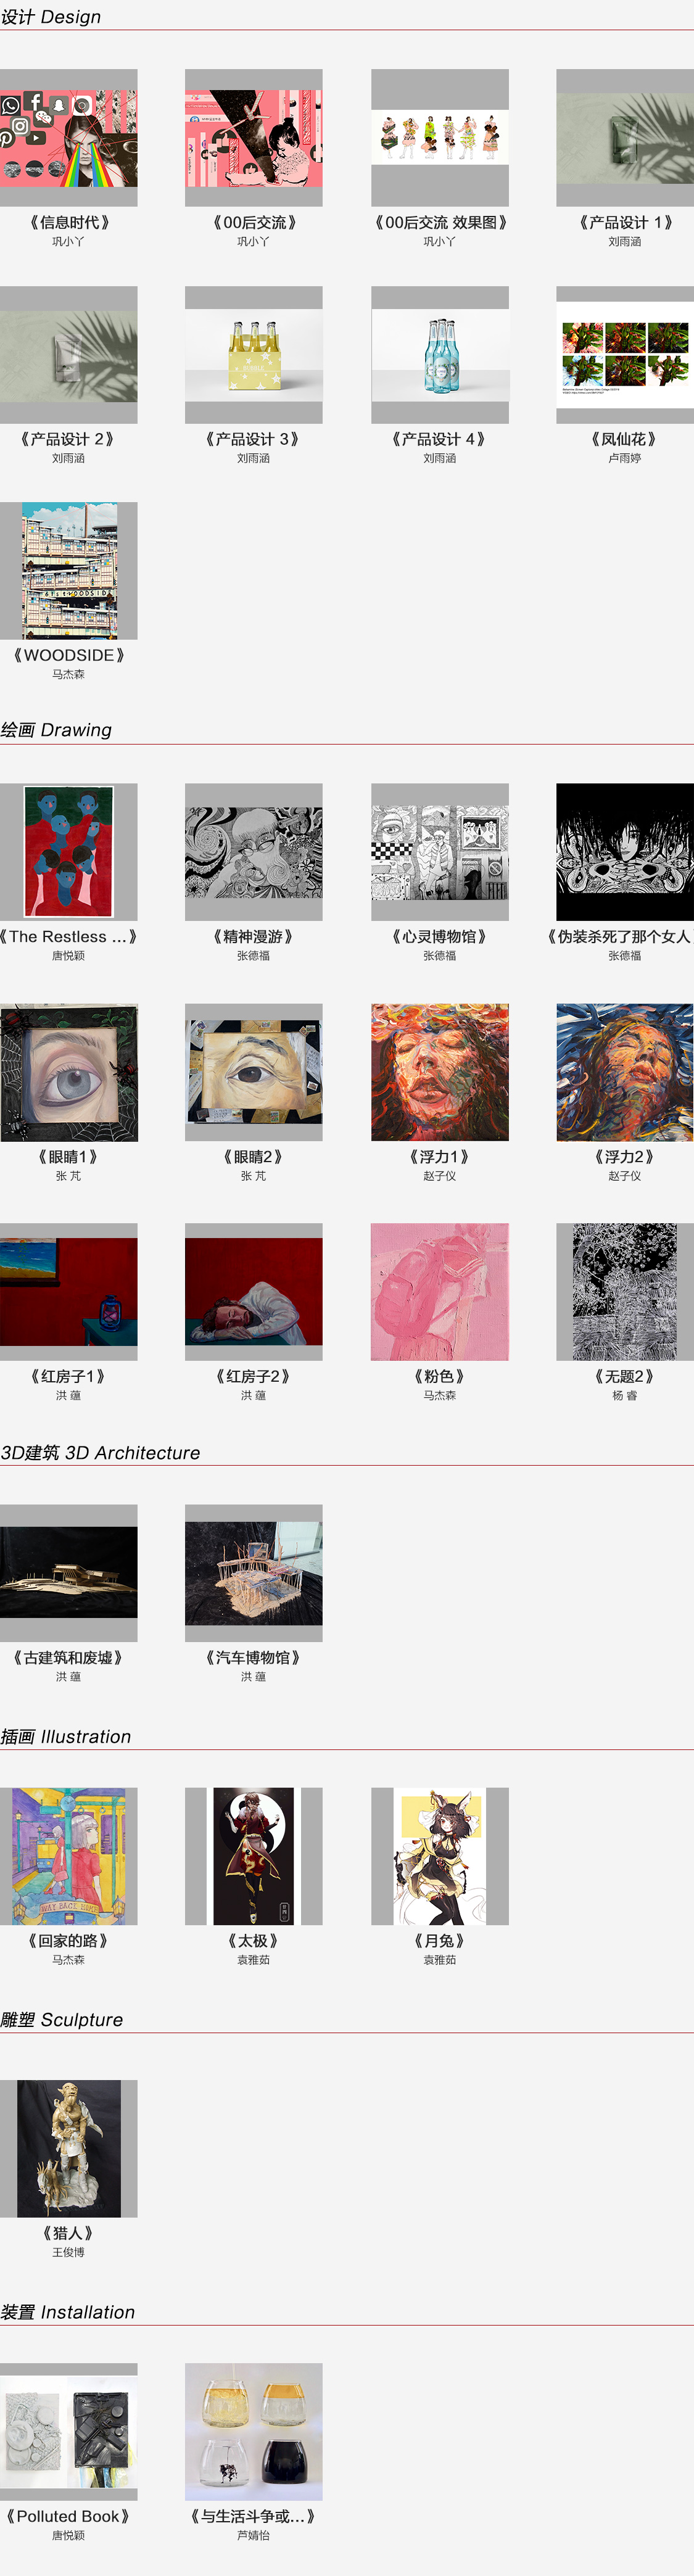Select the 《红房子2》 sleeping figure painting
This screenshot has width=694, height=2576.
(x=254, y=1292)
